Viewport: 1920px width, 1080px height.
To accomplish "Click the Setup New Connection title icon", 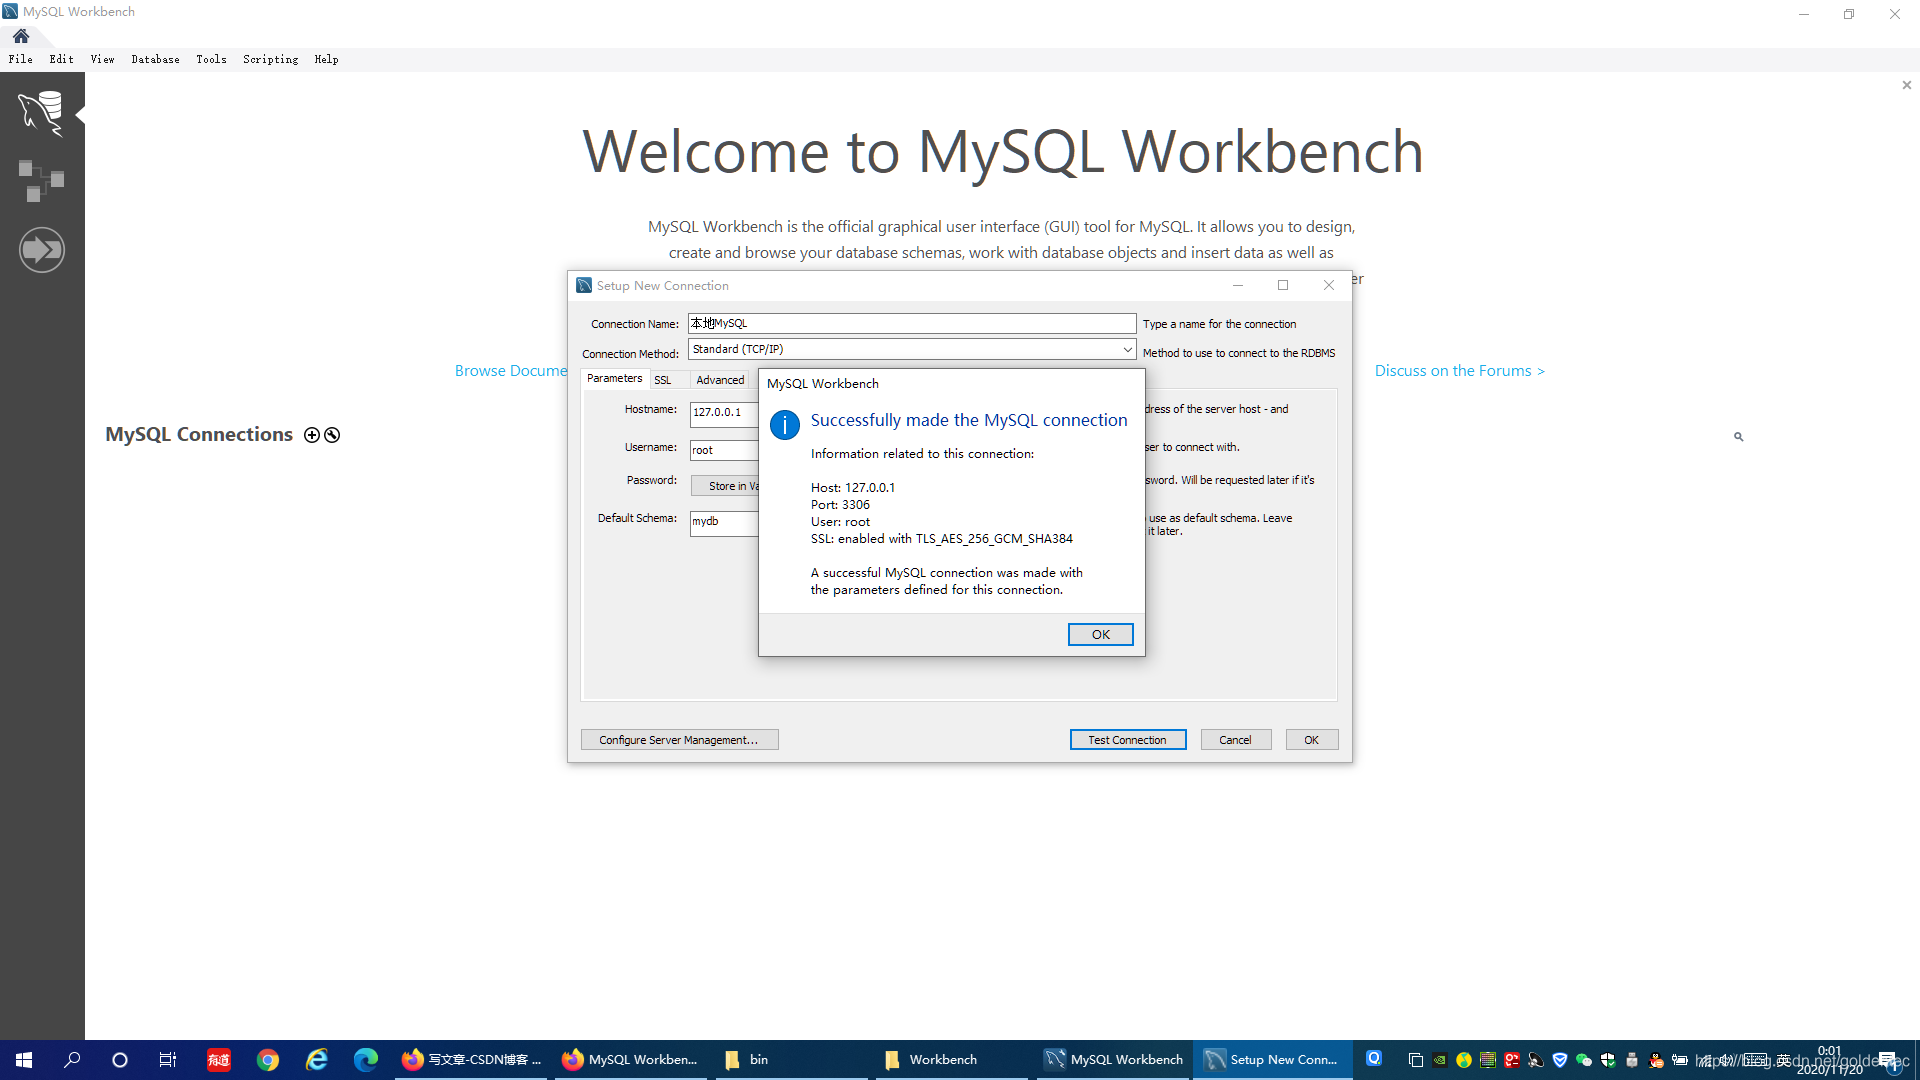I will pyautogui.click(x=584, y=286).
